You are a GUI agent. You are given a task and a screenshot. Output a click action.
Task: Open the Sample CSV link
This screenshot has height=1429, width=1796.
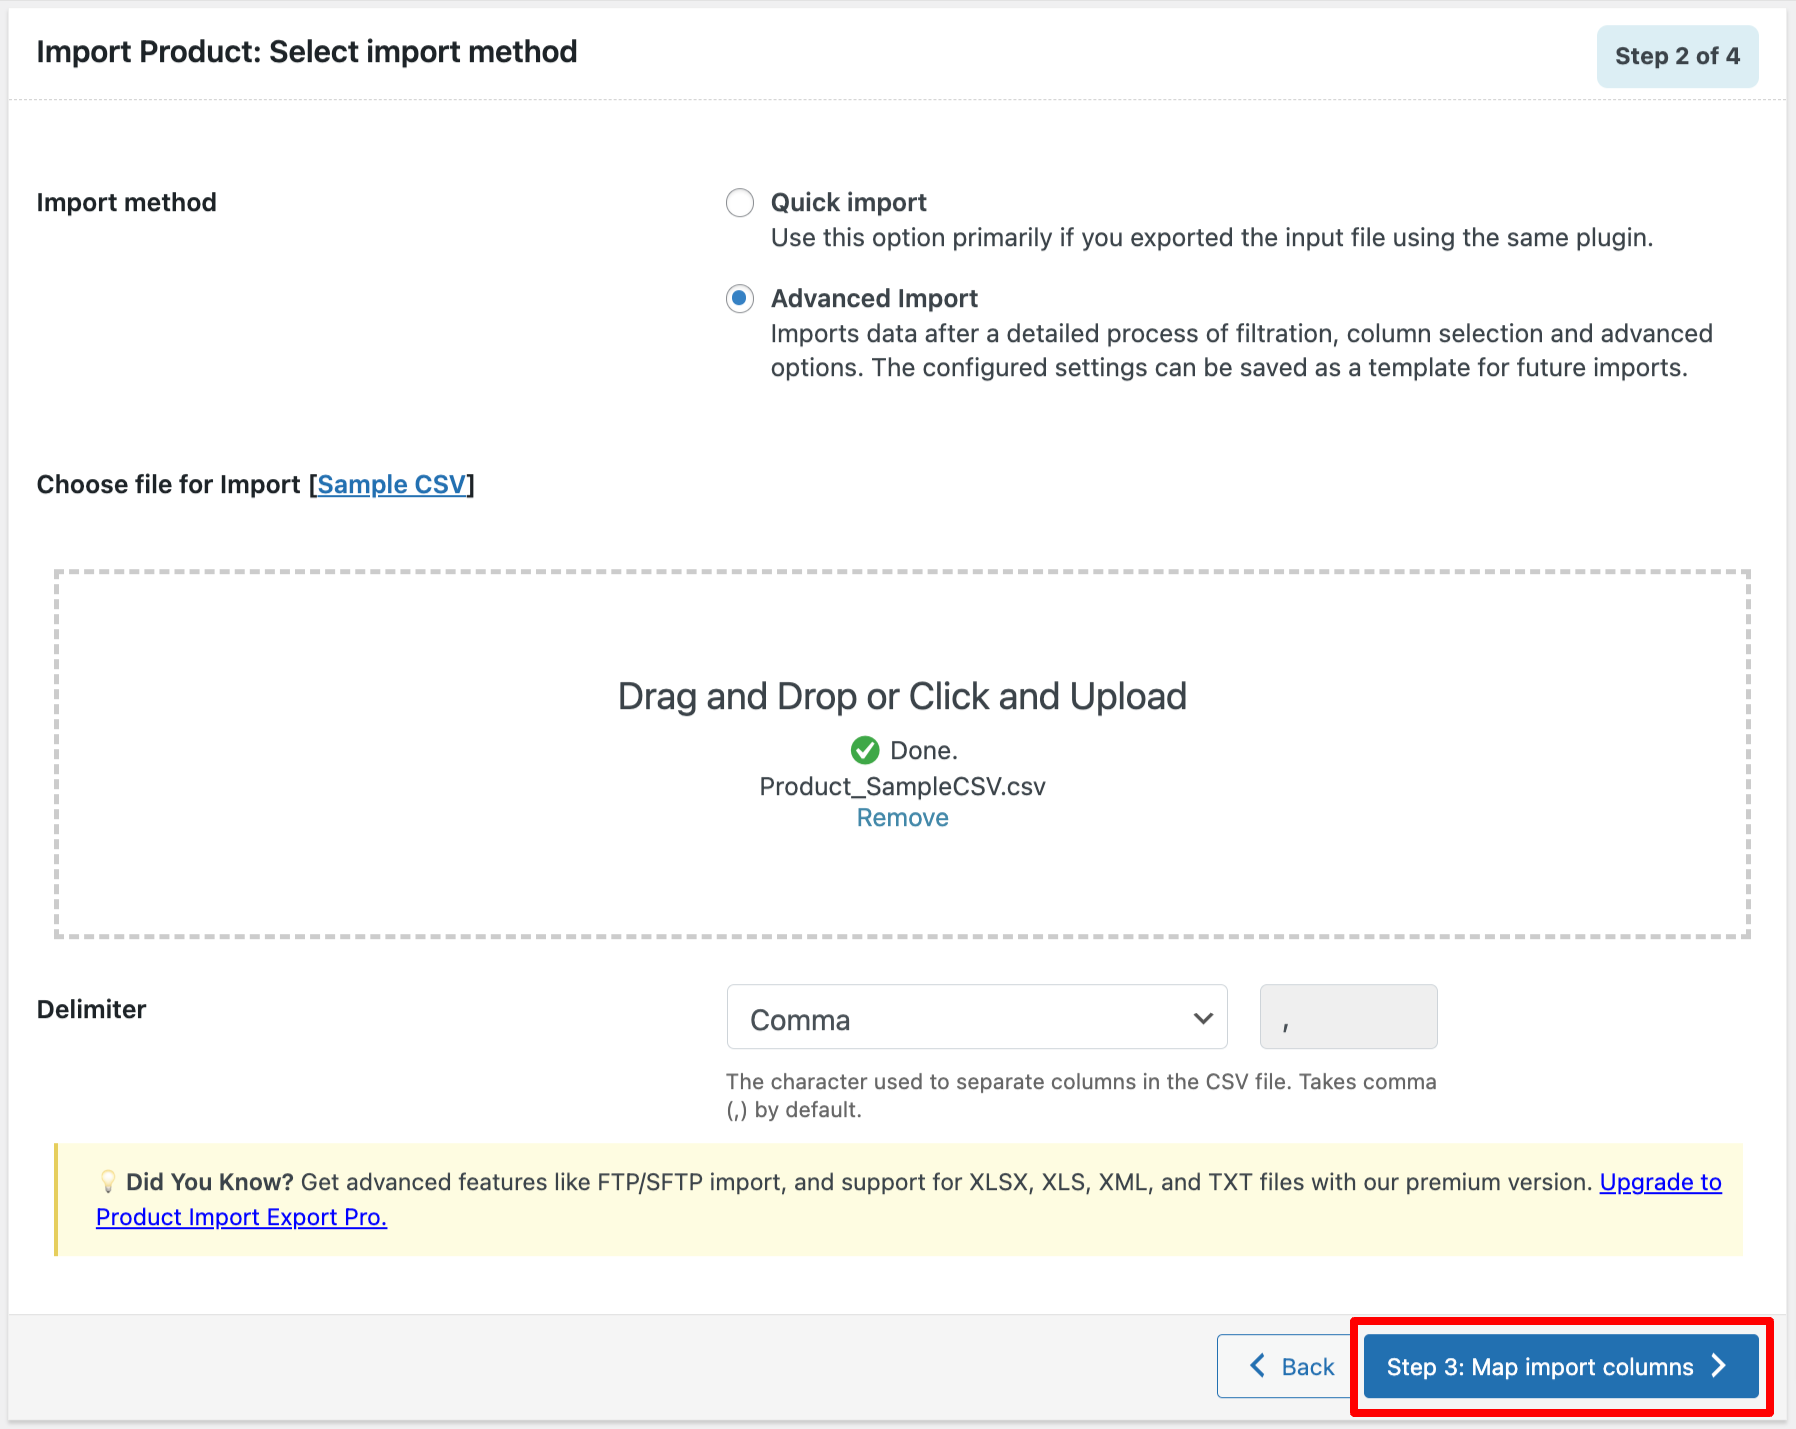tap(392, 484)
